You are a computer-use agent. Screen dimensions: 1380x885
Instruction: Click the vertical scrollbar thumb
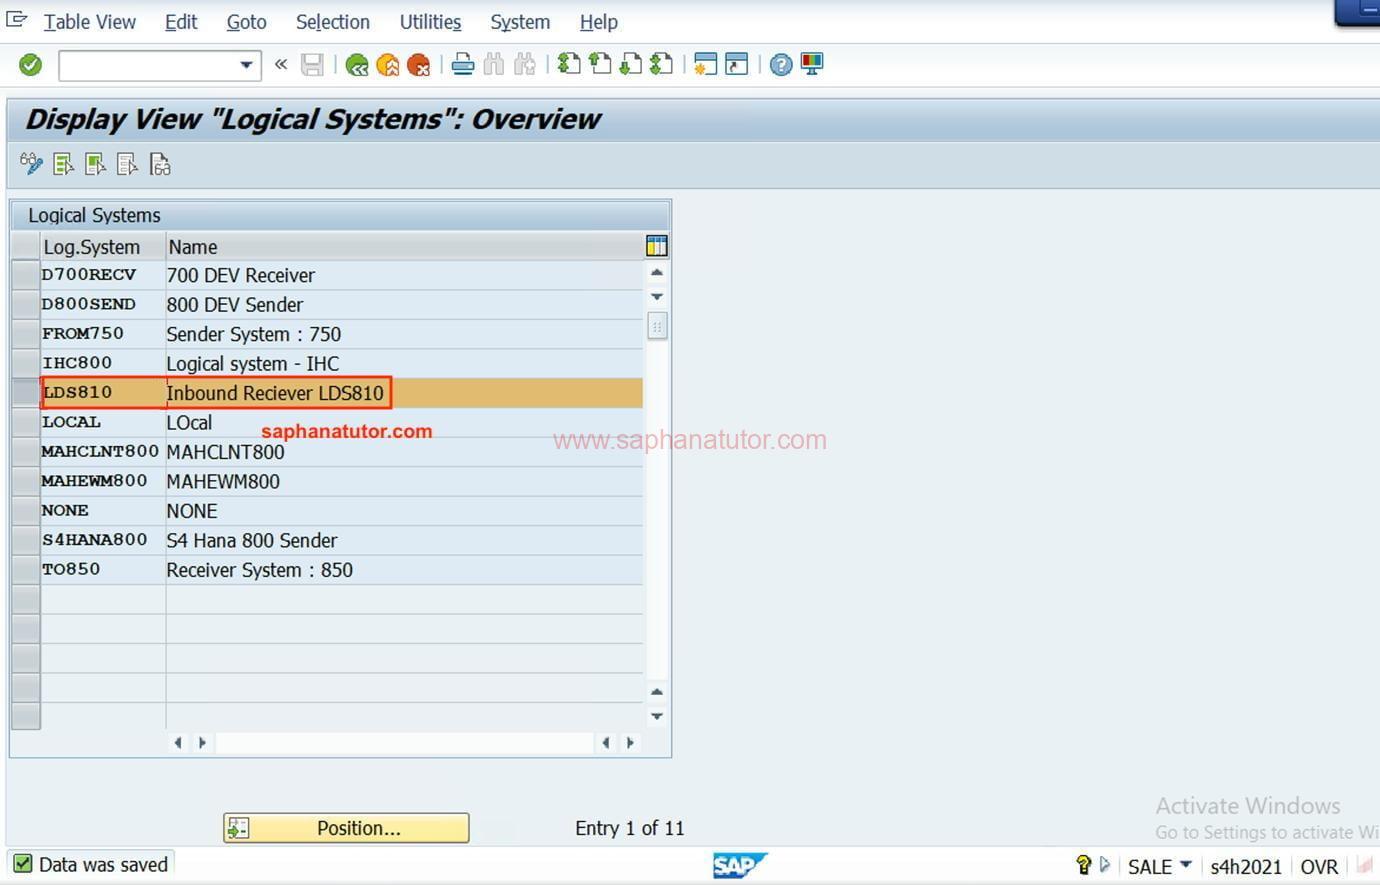pyautogui.click(x=657, y=326)
